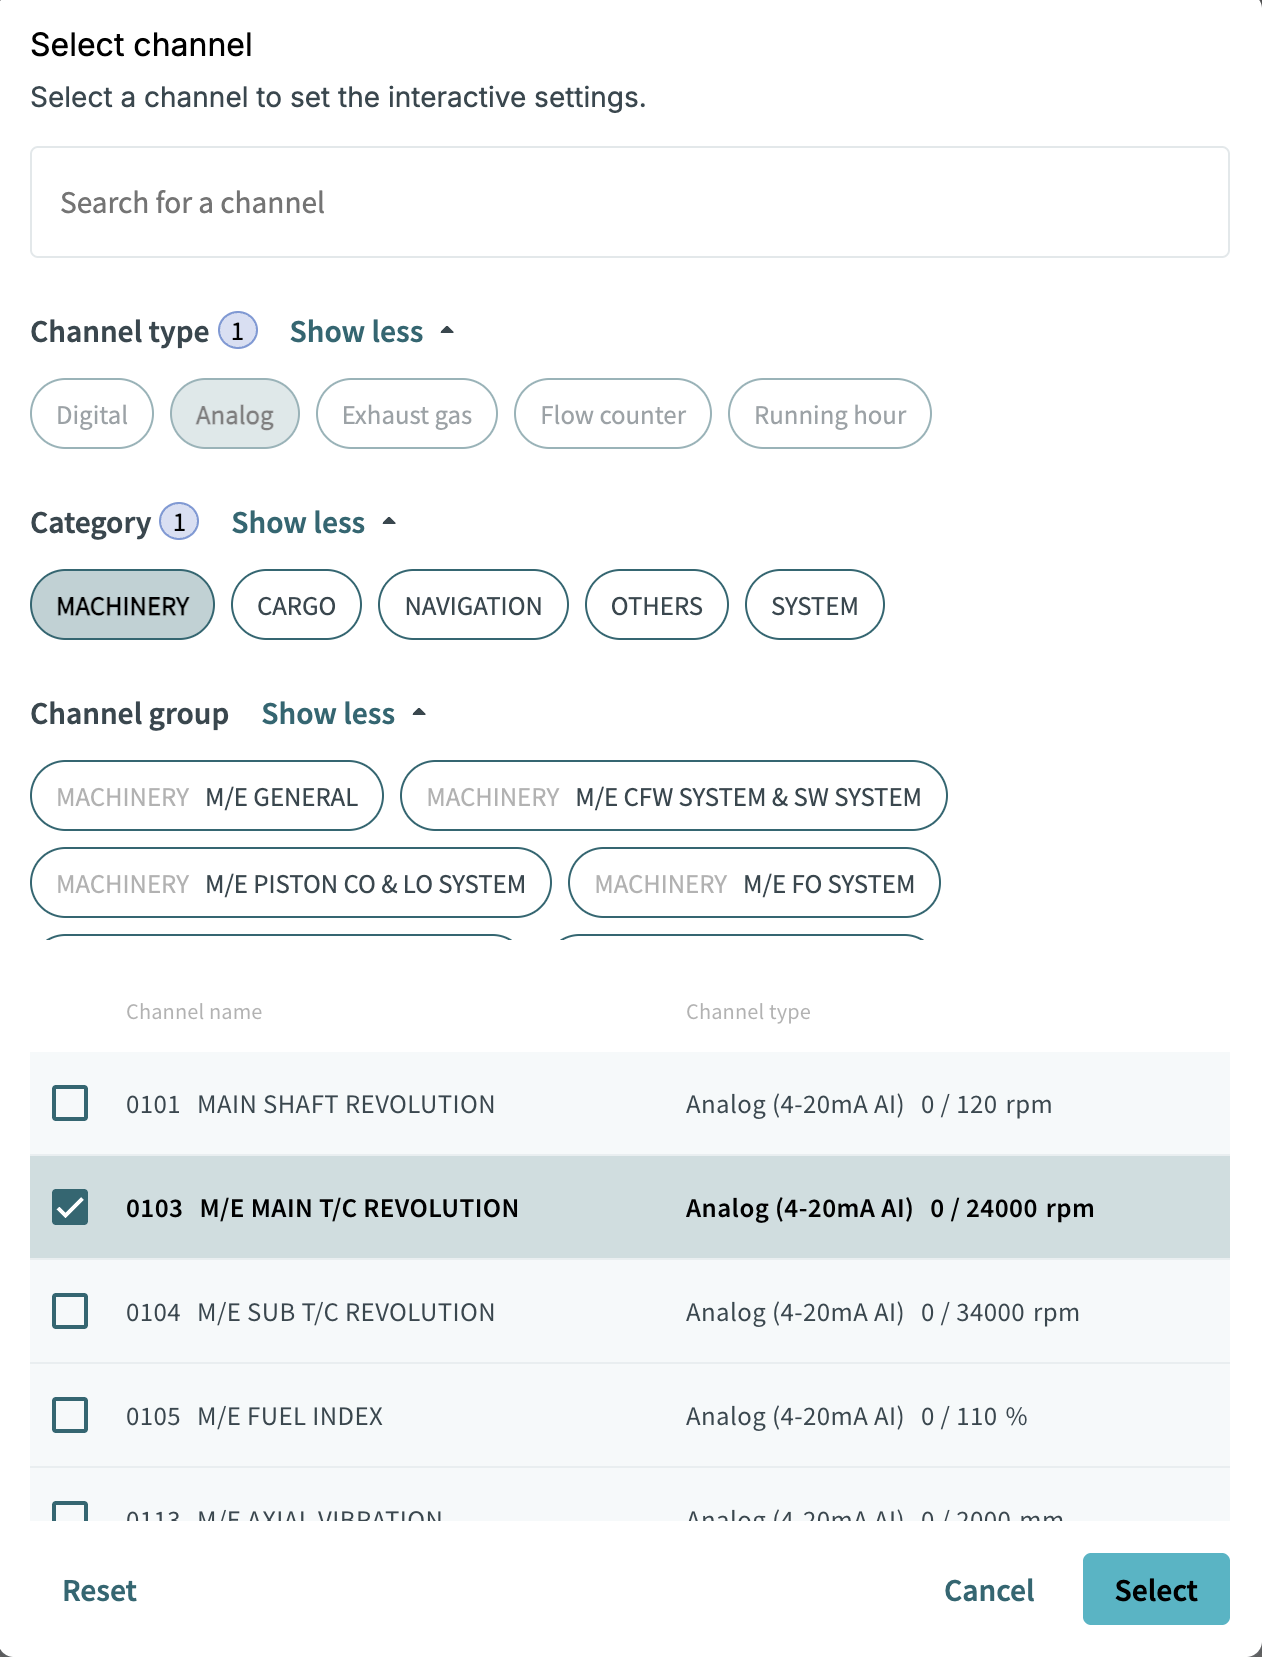Viewport: 1262px width, 1657px height.
Task: Click the Channel name column header
Action: 194,1012
